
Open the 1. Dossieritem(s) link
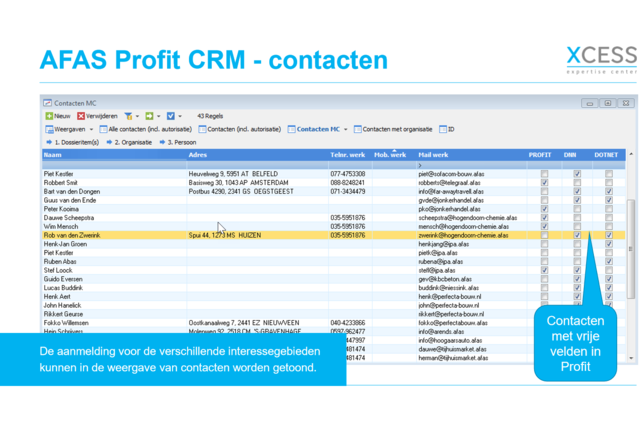(73, 142)
